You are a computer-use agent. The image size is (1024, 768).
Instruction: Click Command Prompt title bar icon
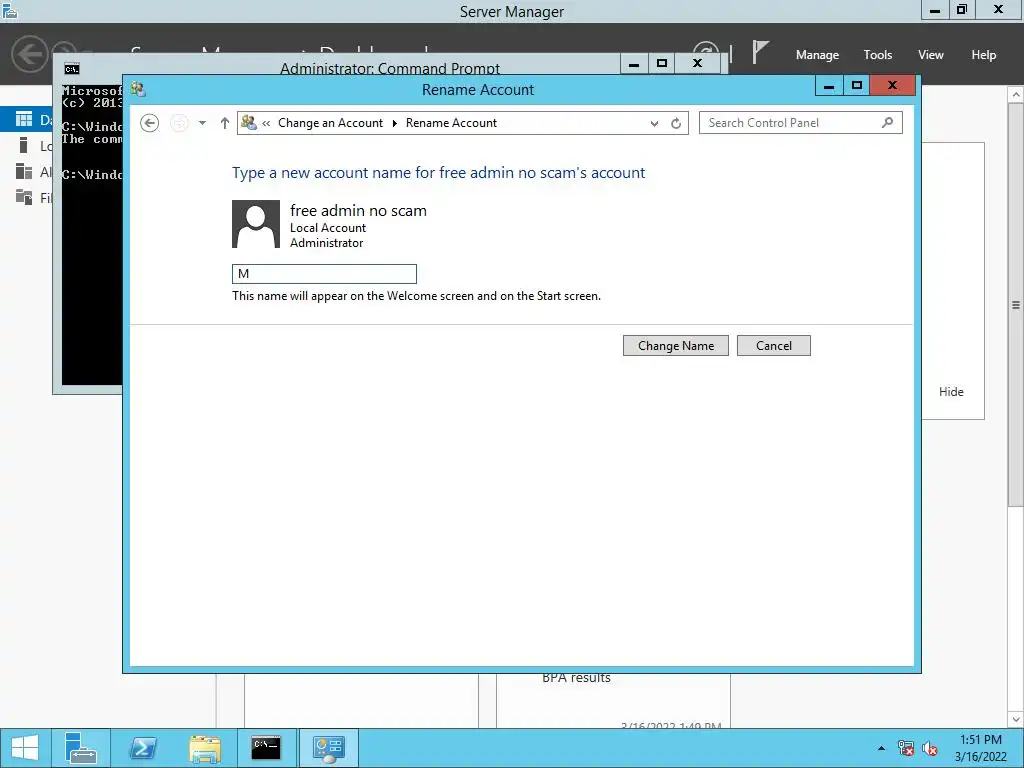tap(72, 69)
